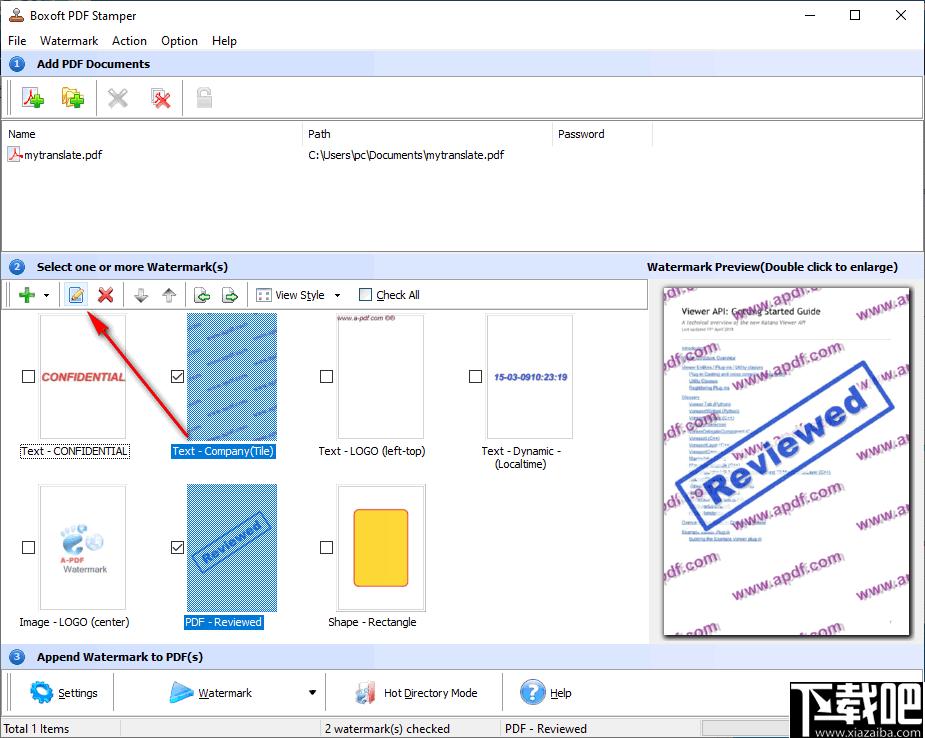This screenshot has height=738, width=925.
Task: Click the mytranslate.pdf file icon
Action: tap(15, 155)
